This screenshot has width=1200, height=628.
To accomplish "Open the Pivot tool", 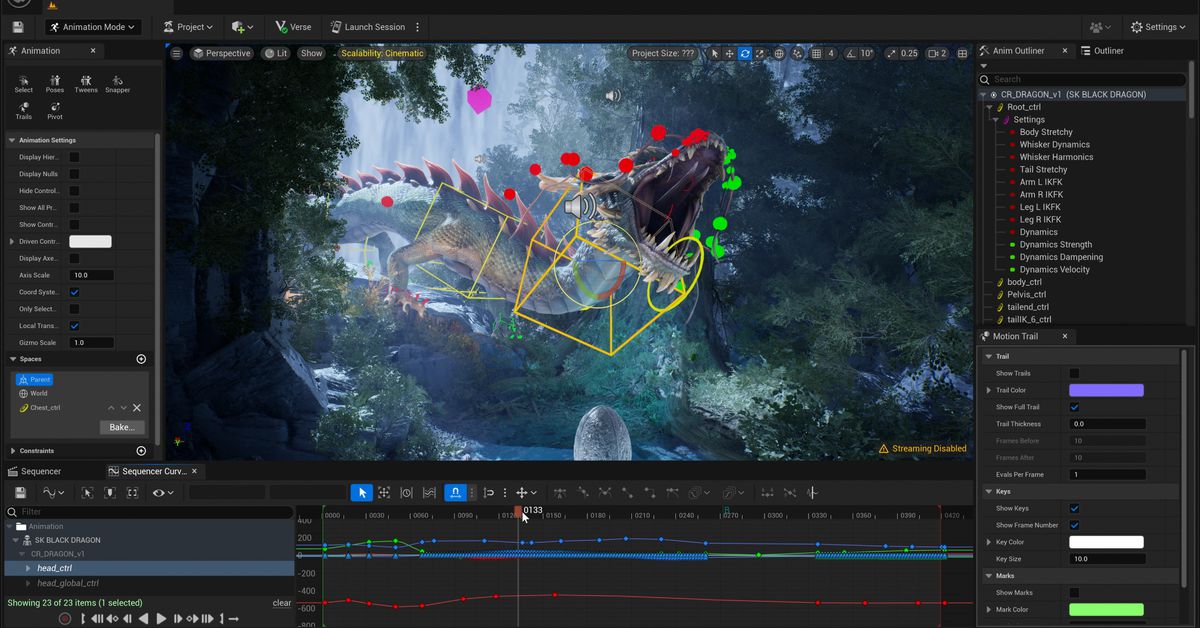I will click(54, 110).
